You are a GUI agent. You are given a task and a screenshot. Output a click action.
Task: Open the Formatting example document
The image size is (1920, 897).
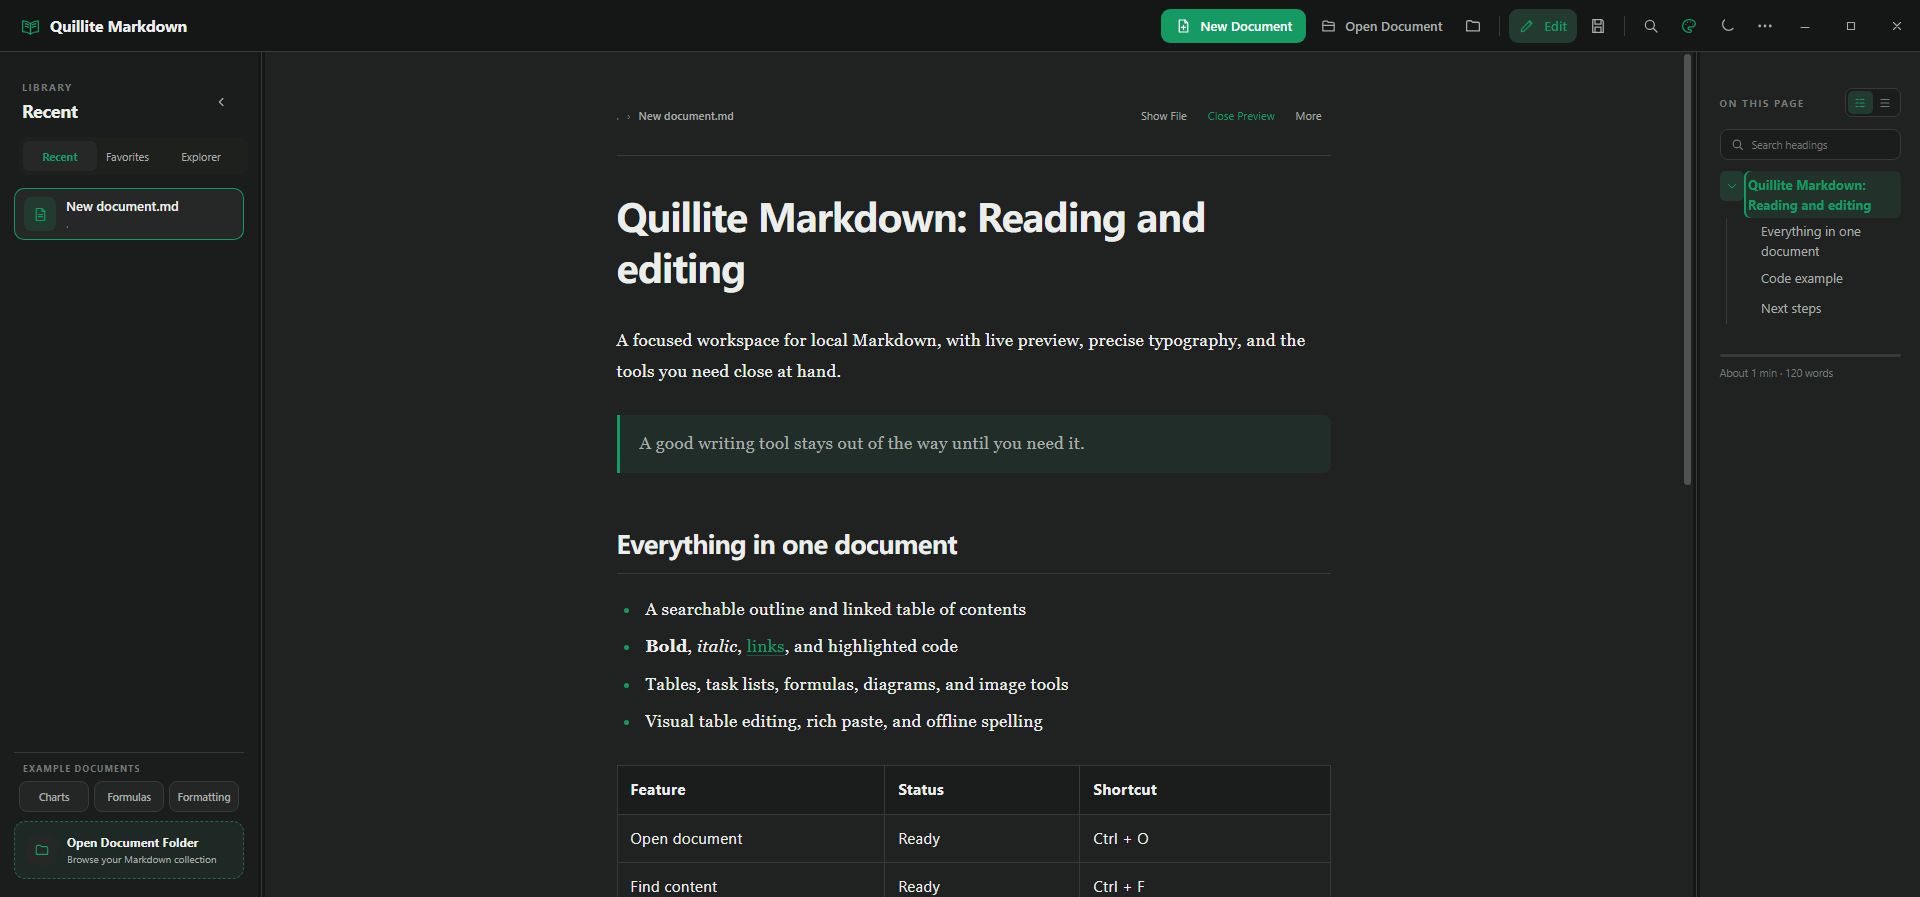click(x=204, y=797)
